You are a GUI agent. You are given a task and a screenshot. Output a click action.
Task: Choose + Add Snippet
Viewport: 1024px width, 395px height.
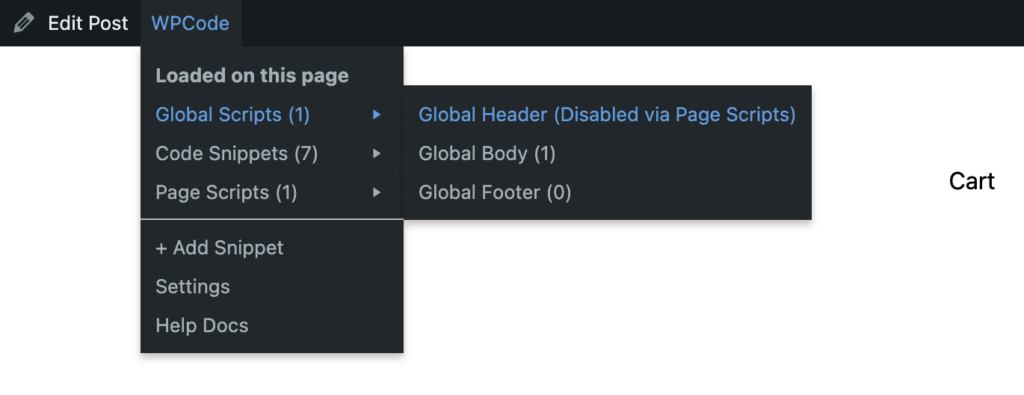pyautogui.click(x=272, y=248)
